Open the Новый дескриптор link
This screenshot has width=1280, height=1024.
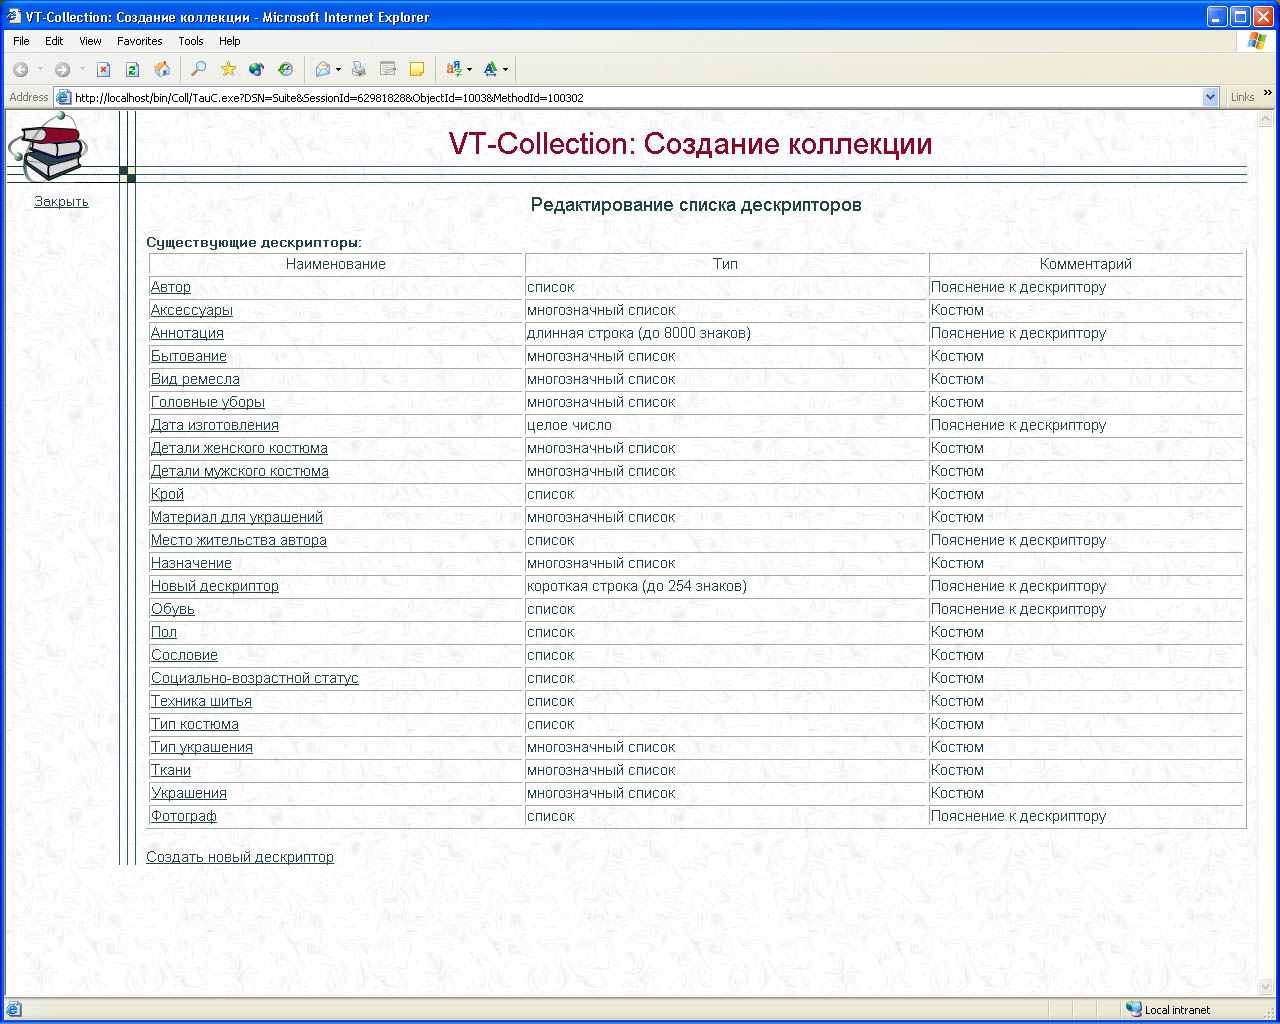coord(215,586)
